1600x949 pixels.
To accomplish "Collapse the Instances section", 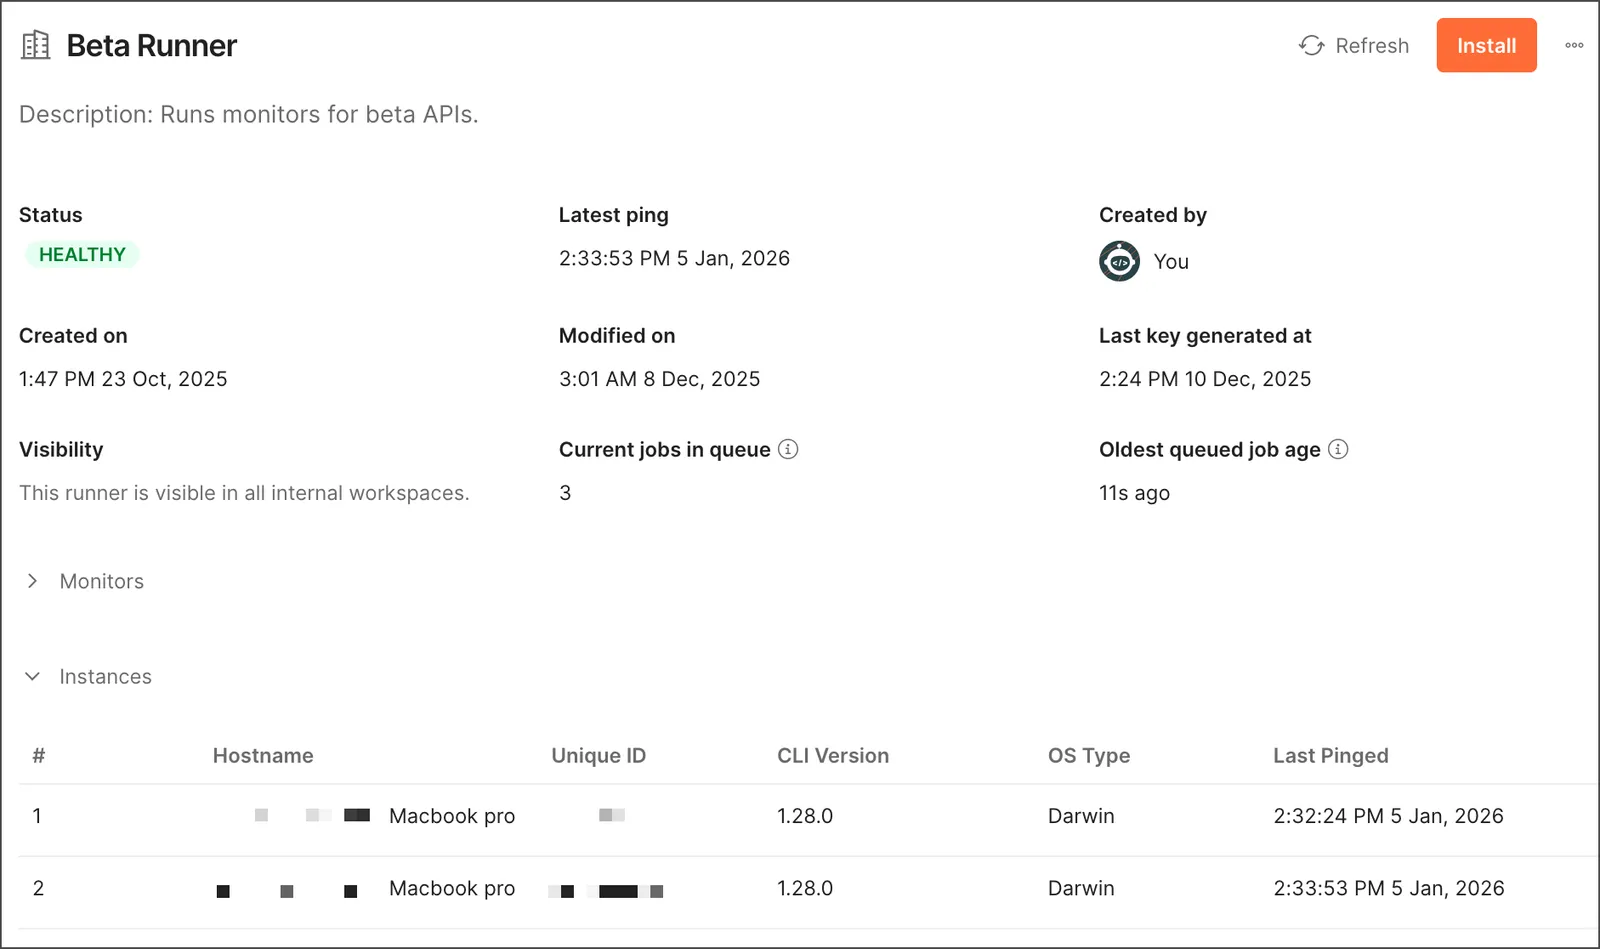I will (x=33, y=676).
